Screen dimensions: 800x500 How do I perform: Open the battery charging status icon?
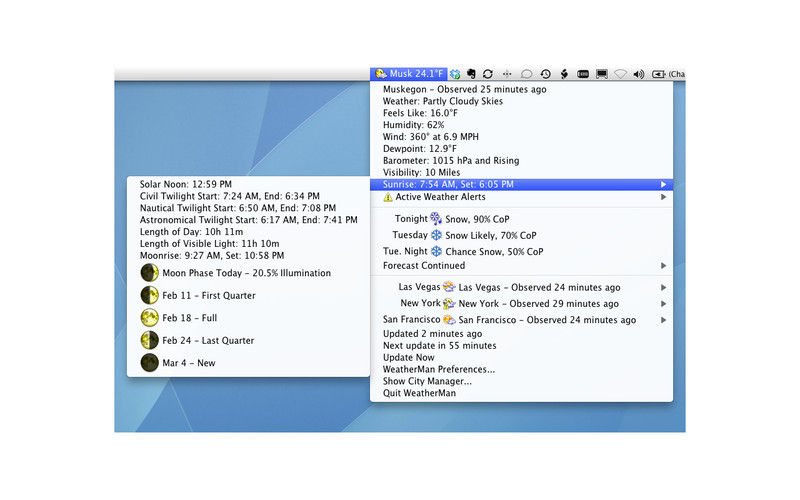pyautogui.click(x=659, y=74)
